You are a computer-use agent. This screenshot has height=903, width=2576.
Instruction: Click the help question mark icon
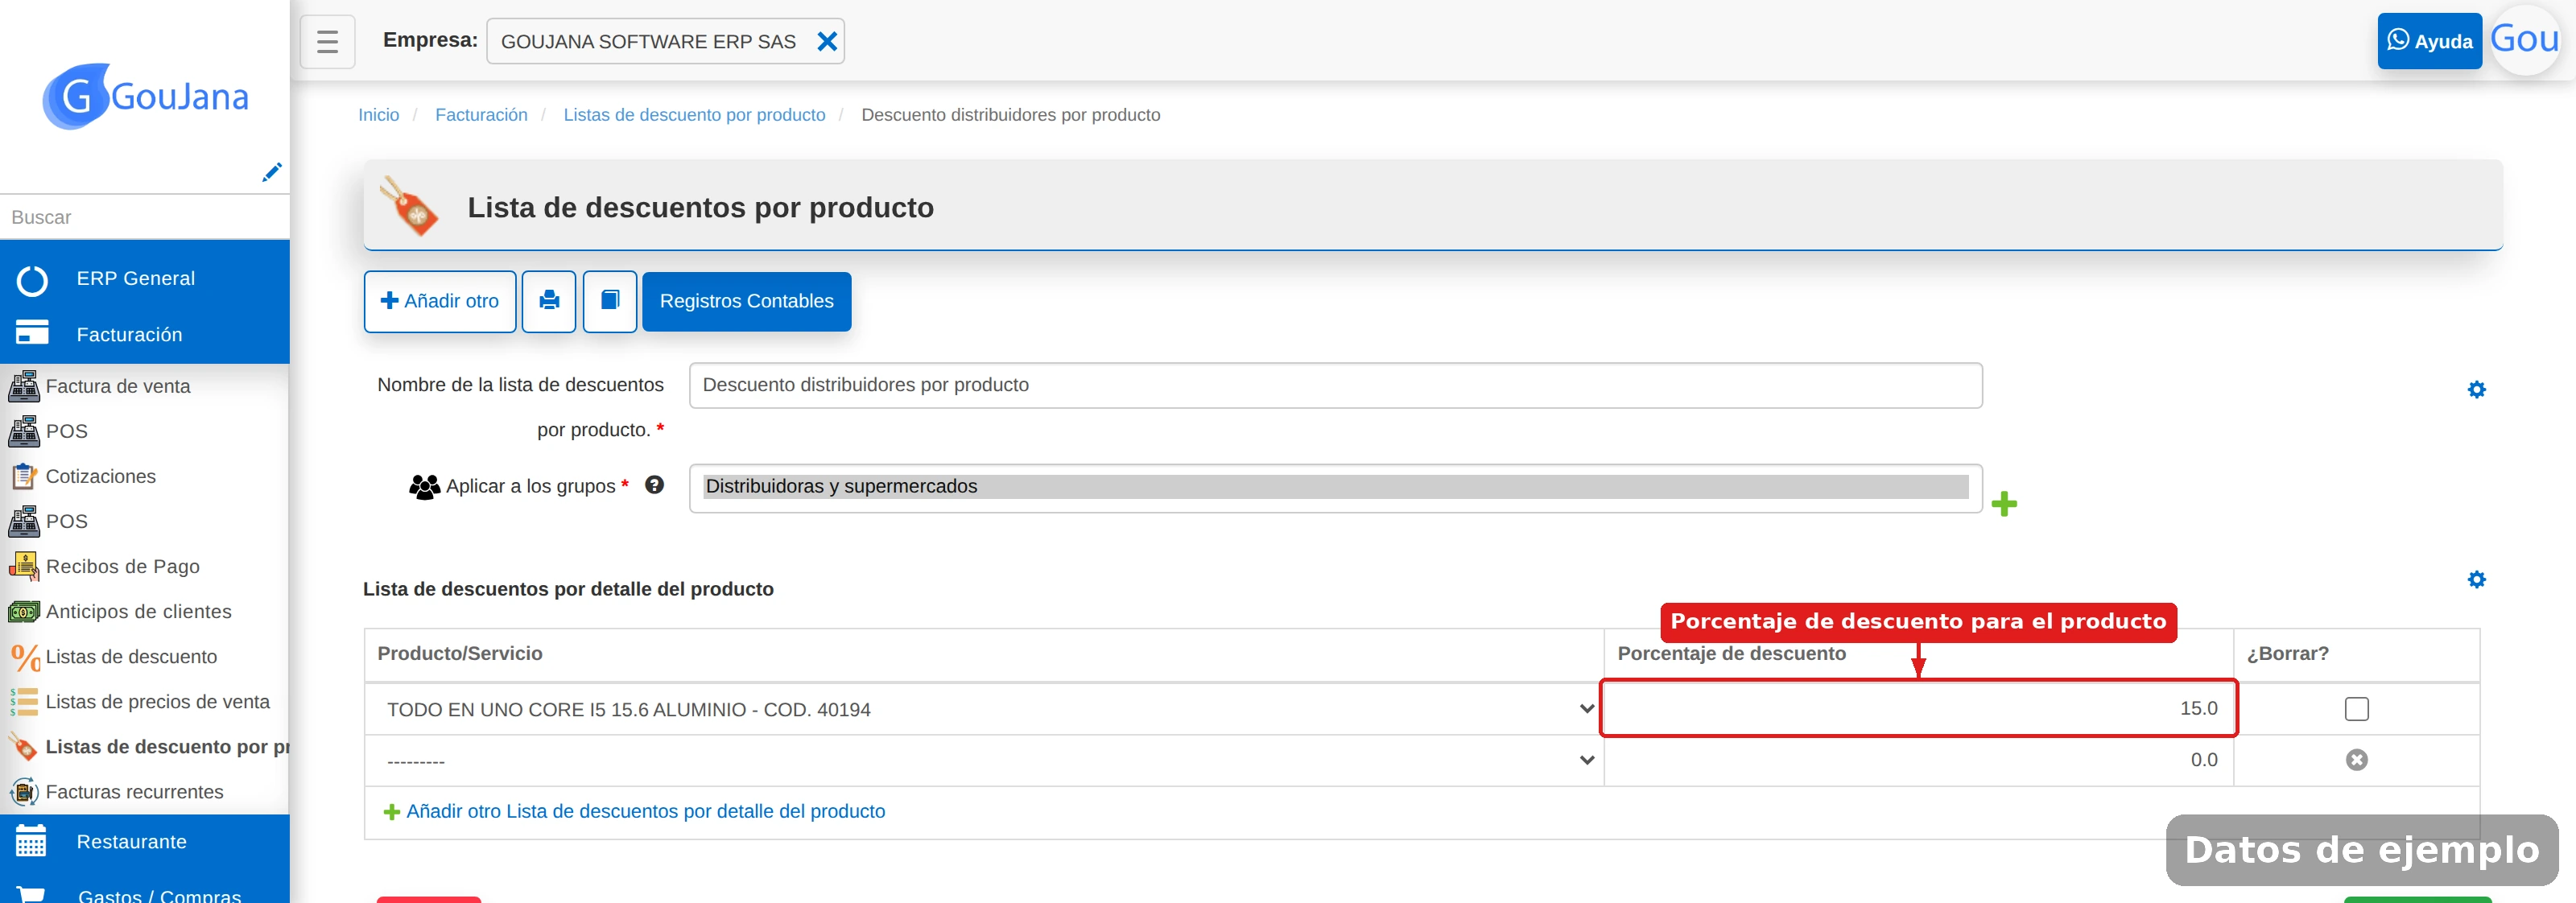[x=654, y=485]
